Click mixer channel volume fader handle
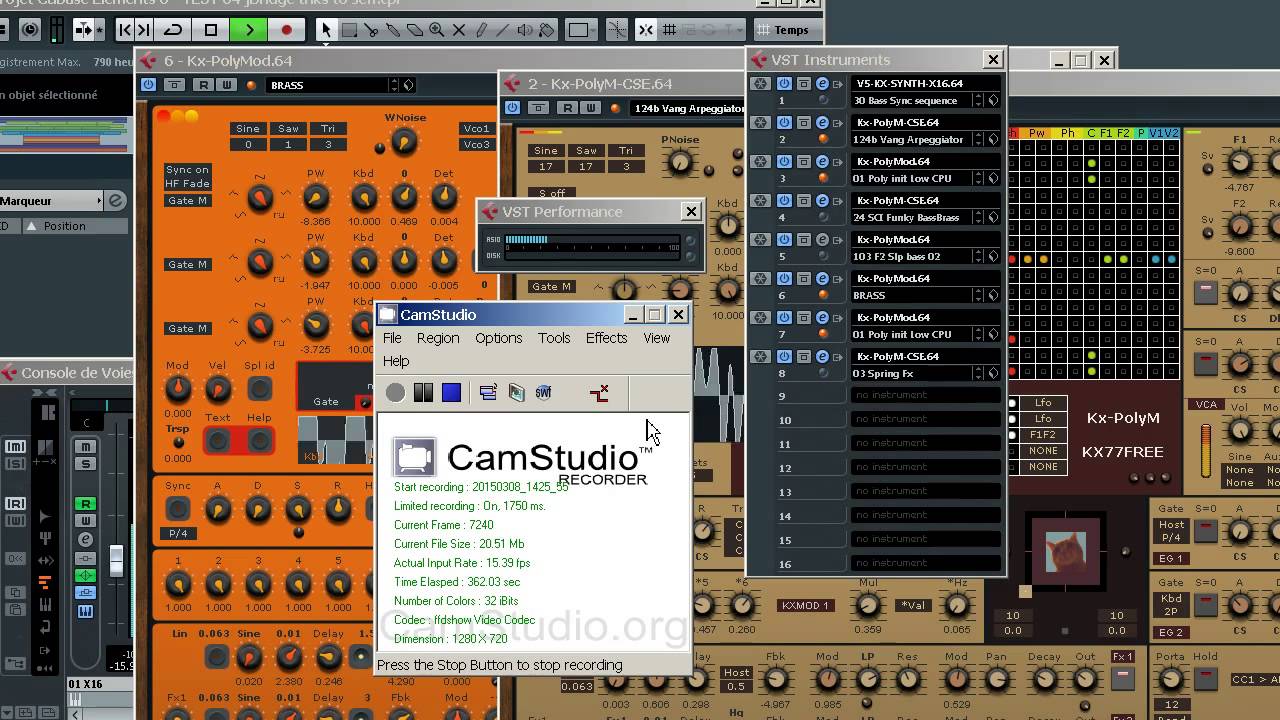The width and height of the screenshot is (1280, 720). [116, 560]
